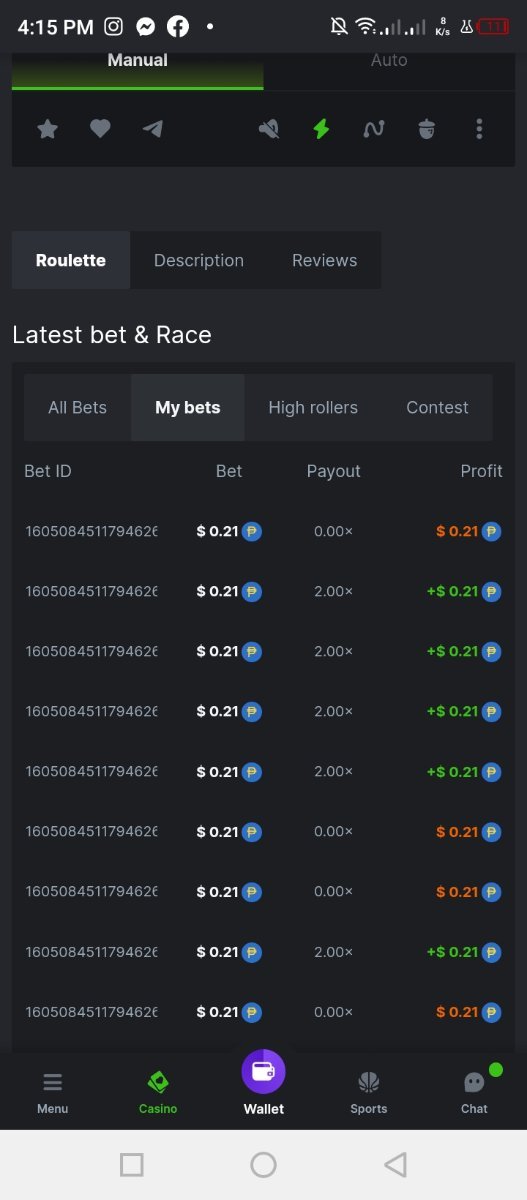Open the Description tab
This screenshot has width=527, height=1200.
(x=199, y=260)
